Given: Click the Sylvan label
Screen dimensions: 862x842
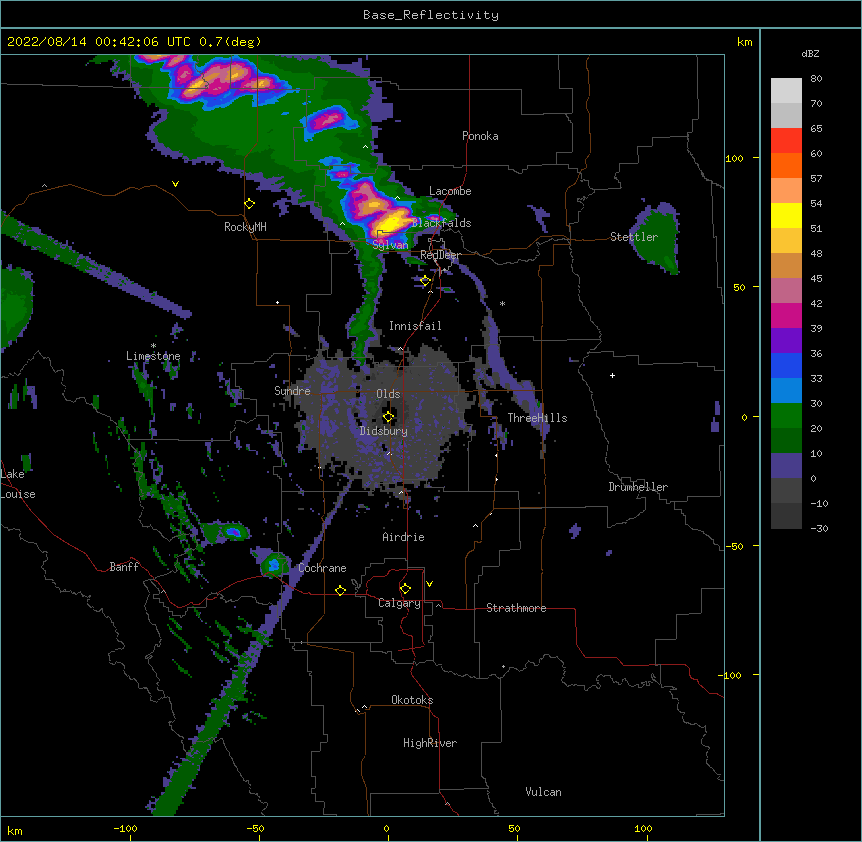Looking at the screenshot, I should tap(390, 245).
